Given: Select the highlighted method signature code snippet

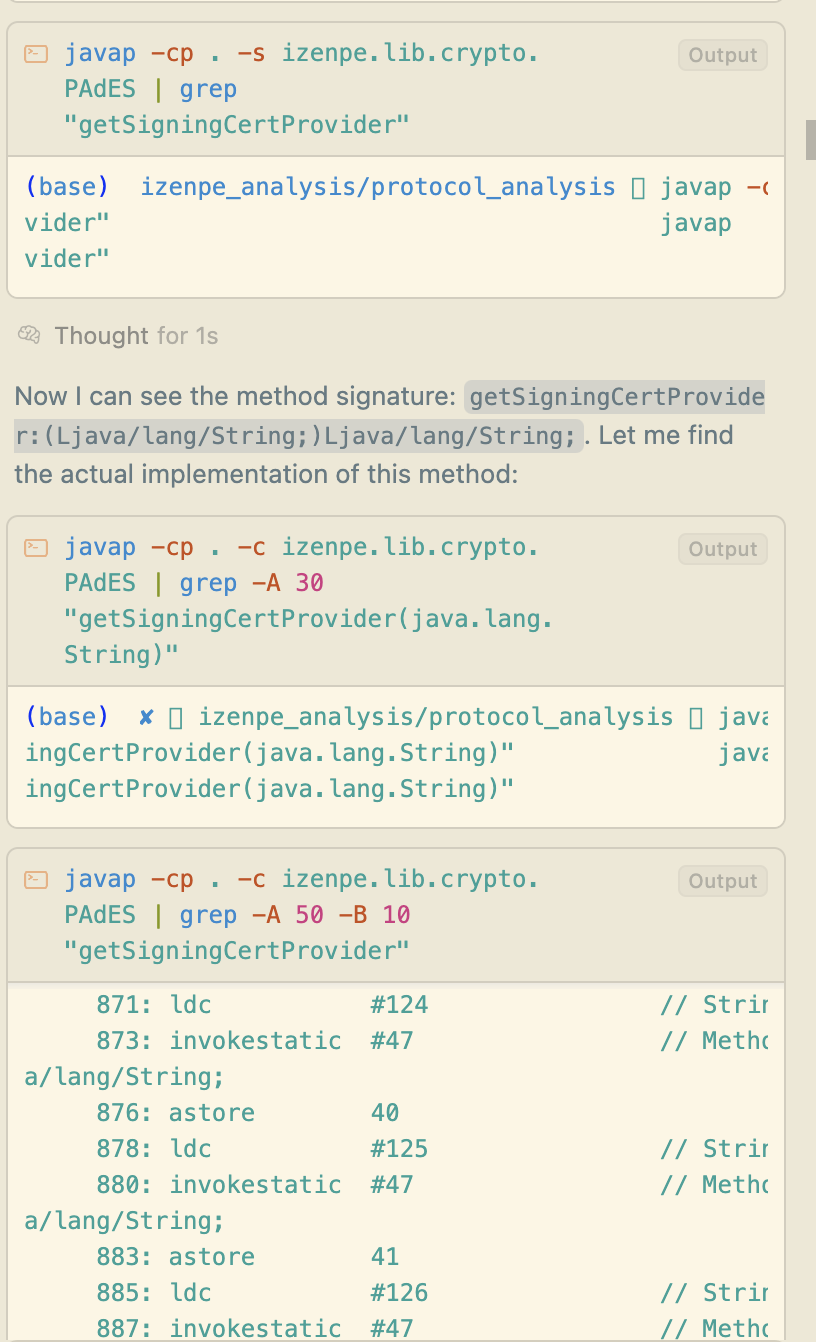Looking at the screenshot, I should point(615,396).
